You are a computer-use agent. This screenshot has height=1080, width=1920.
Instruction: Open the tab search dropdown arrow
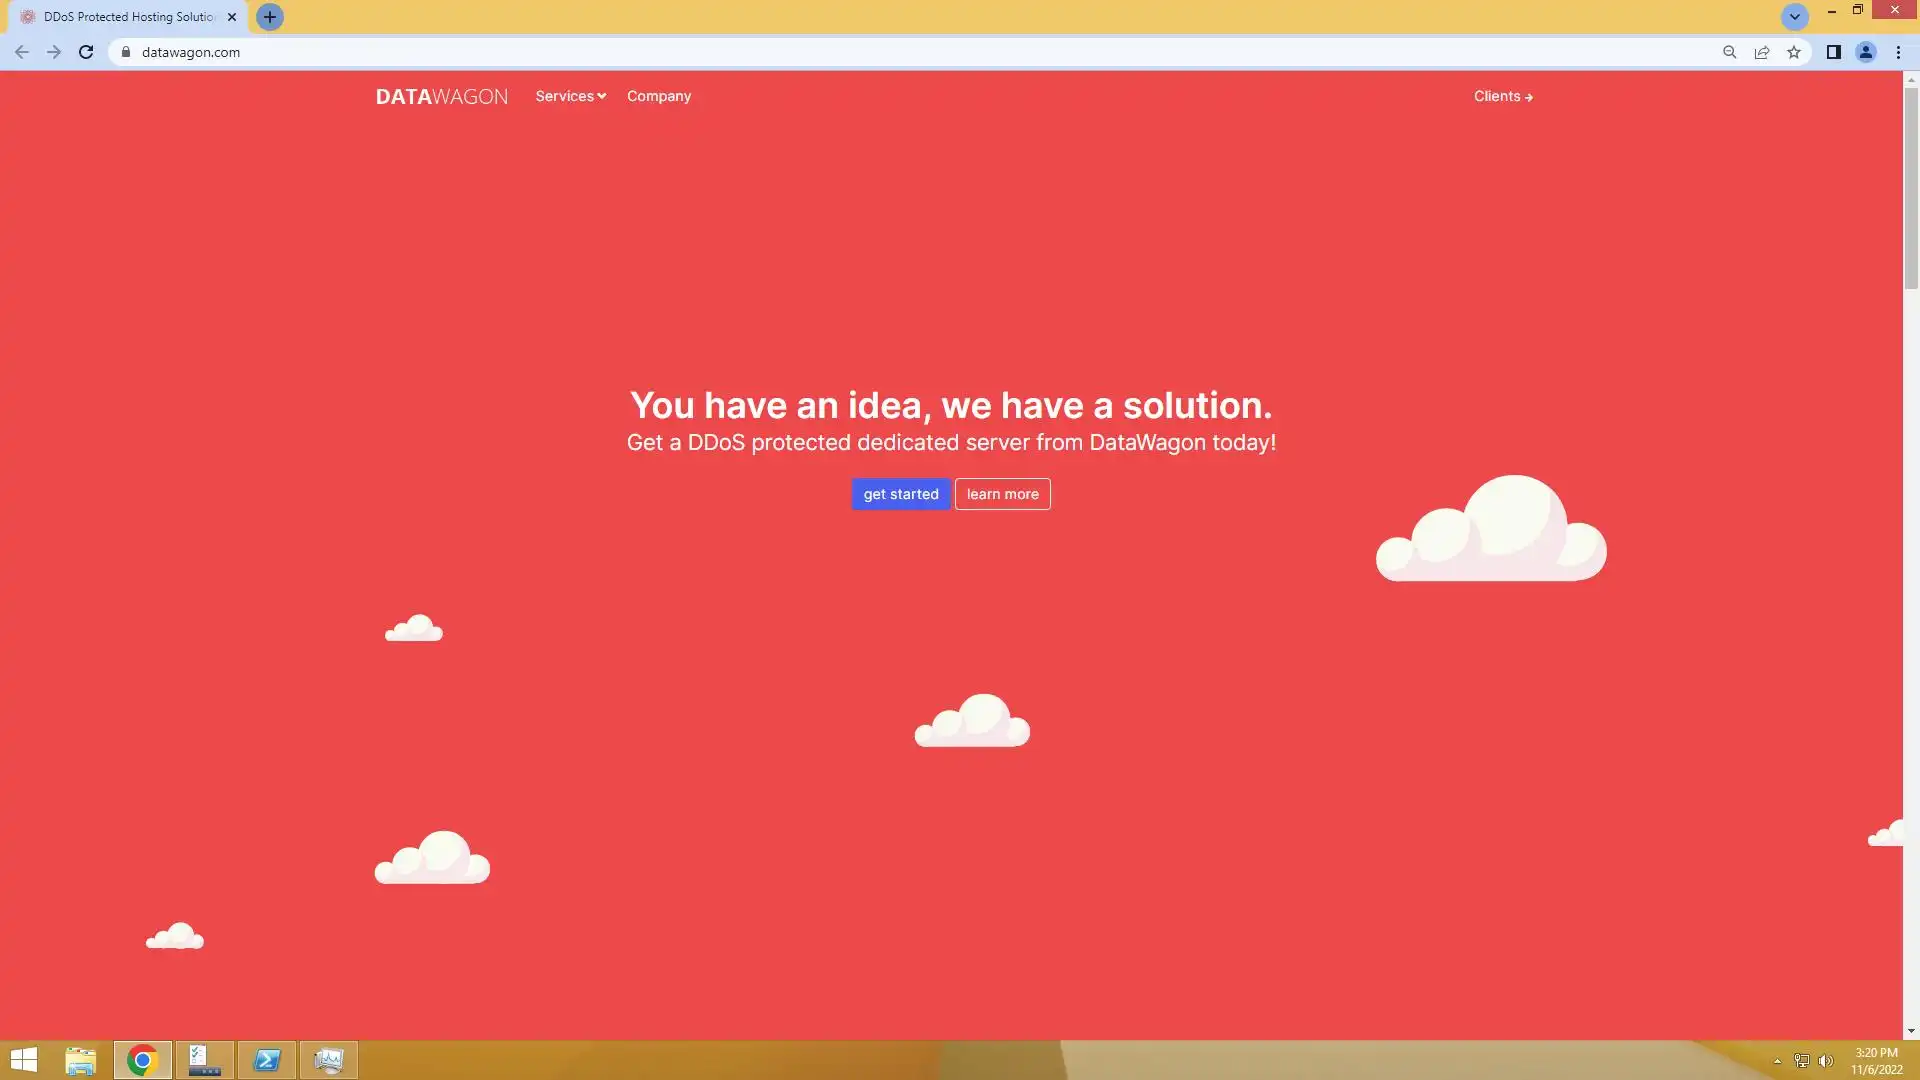(1794, 17)
